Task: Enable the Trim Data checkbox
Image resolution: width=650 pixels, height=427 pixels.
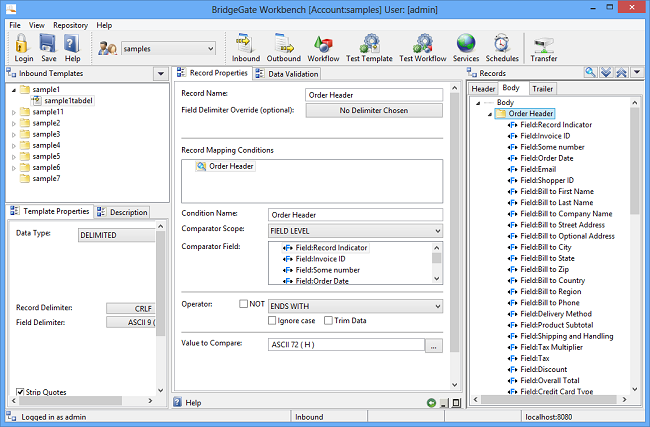Action: pos(328,320)
